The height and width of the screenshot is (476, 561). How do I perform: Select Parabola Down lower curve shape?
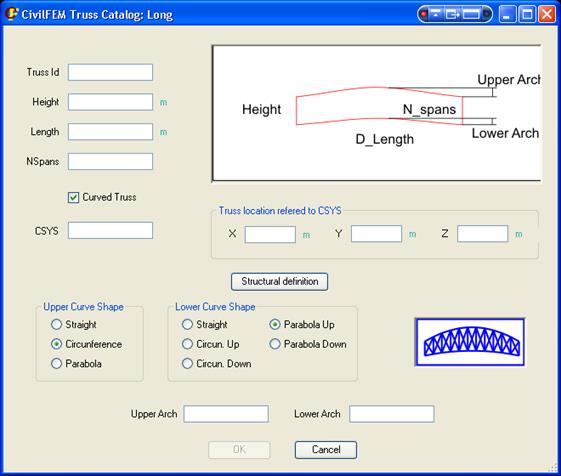tap(274, 344)
